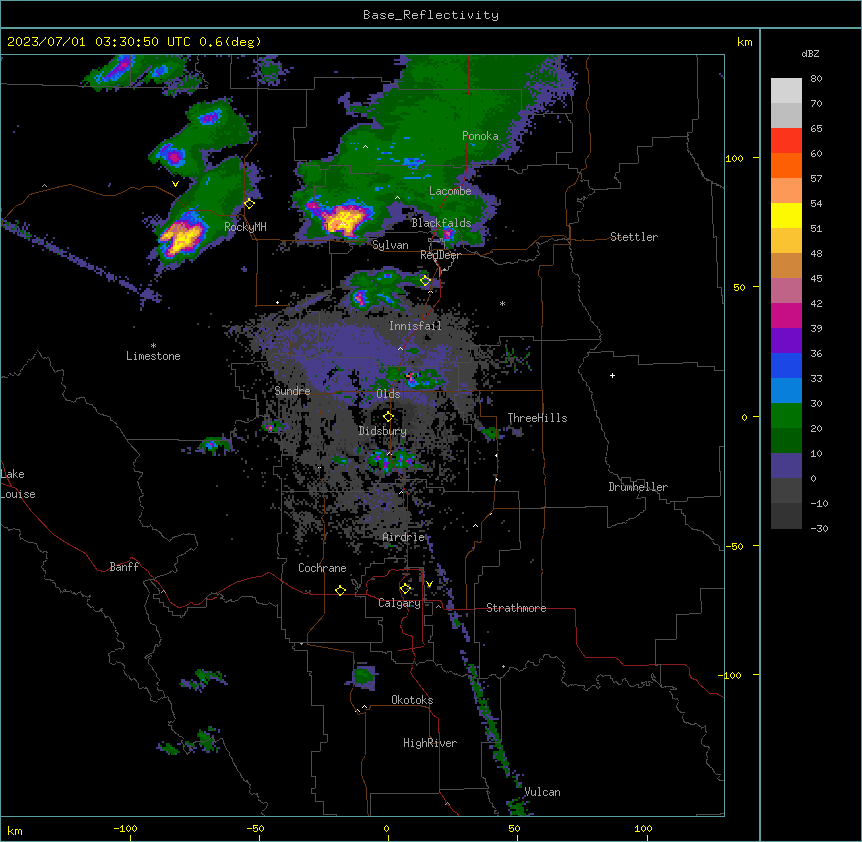Screen dimensions: 862x842
Task: Click the -50 tick on right axis
Action: click(x=734, y=546)
